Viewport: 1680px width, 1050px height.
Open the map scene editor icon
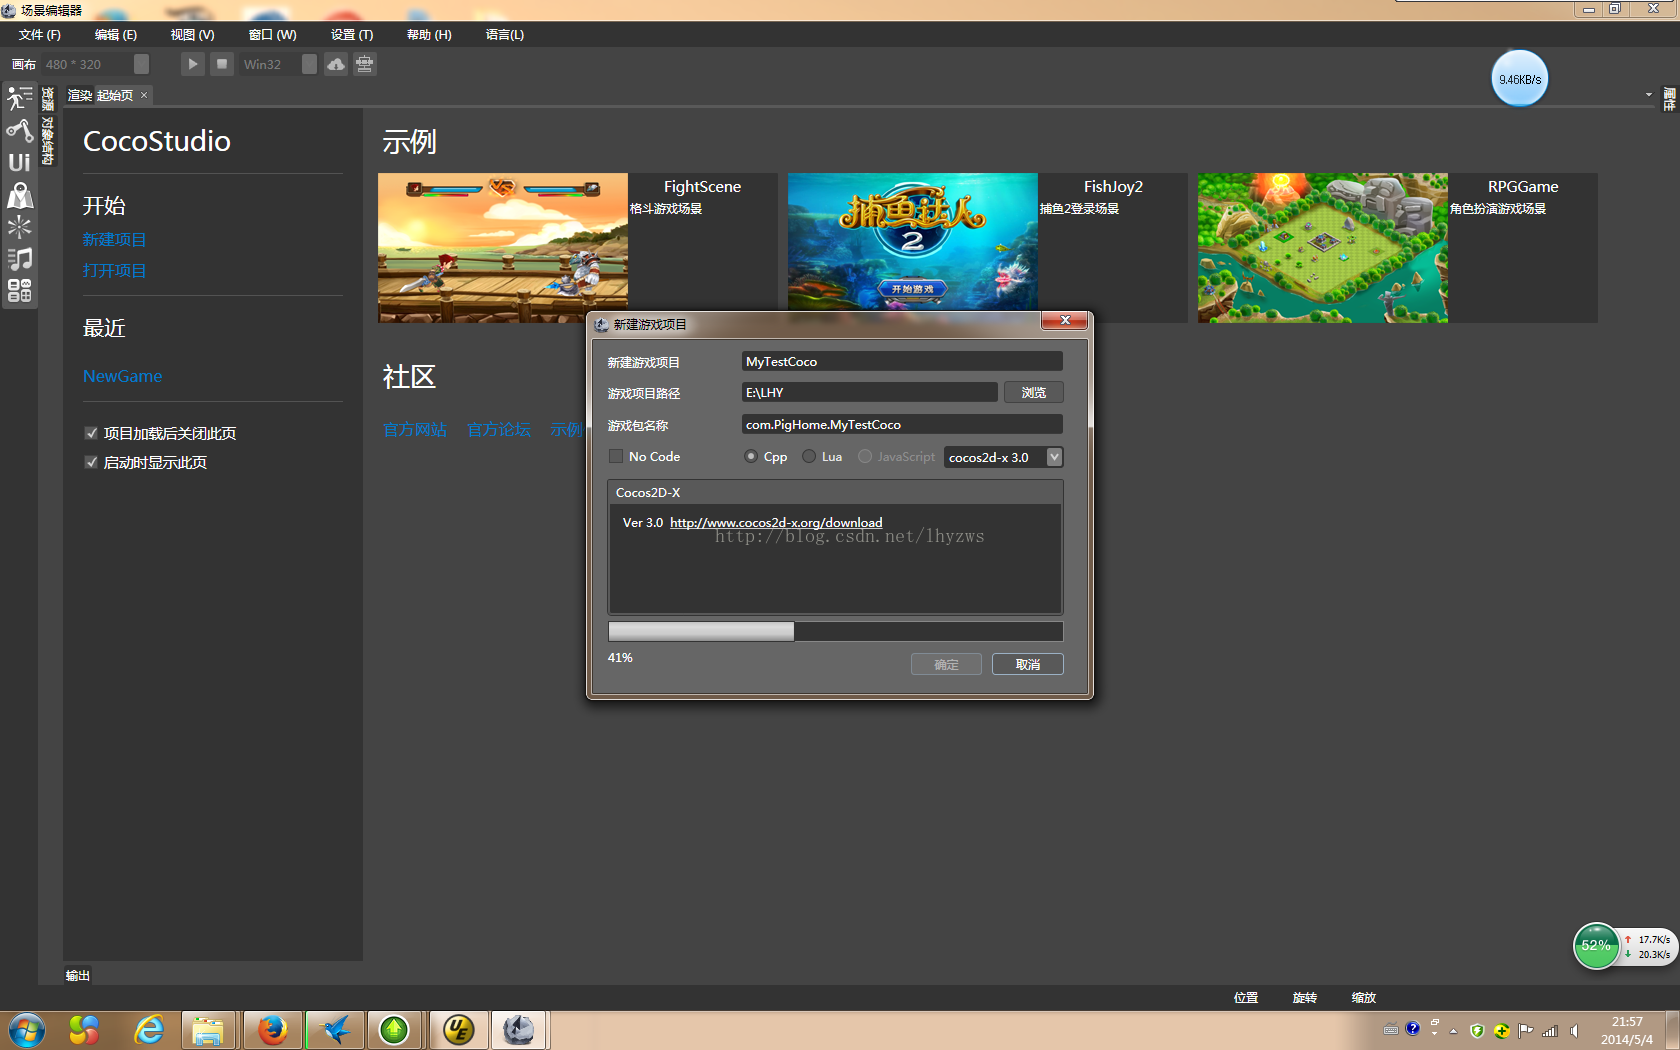click(19, 195)
